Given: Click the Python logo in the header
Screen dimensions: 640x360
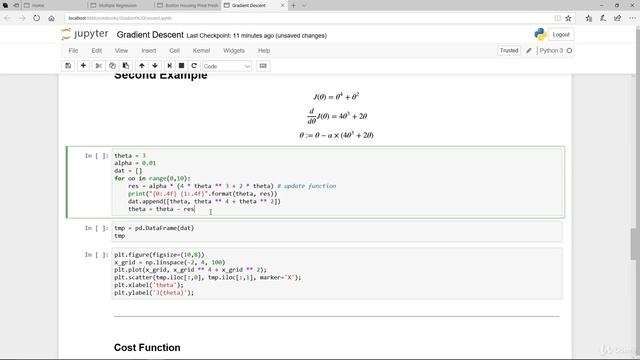Looking at the screenshot, I should pos(540,35).
